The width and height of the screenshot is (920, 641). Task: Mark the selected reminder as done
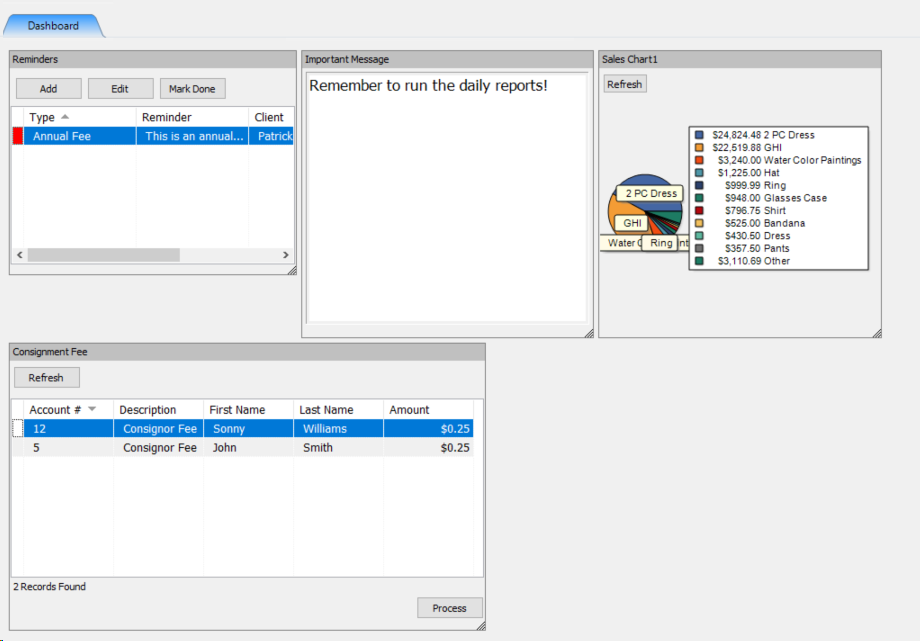(x=192, y=89)
